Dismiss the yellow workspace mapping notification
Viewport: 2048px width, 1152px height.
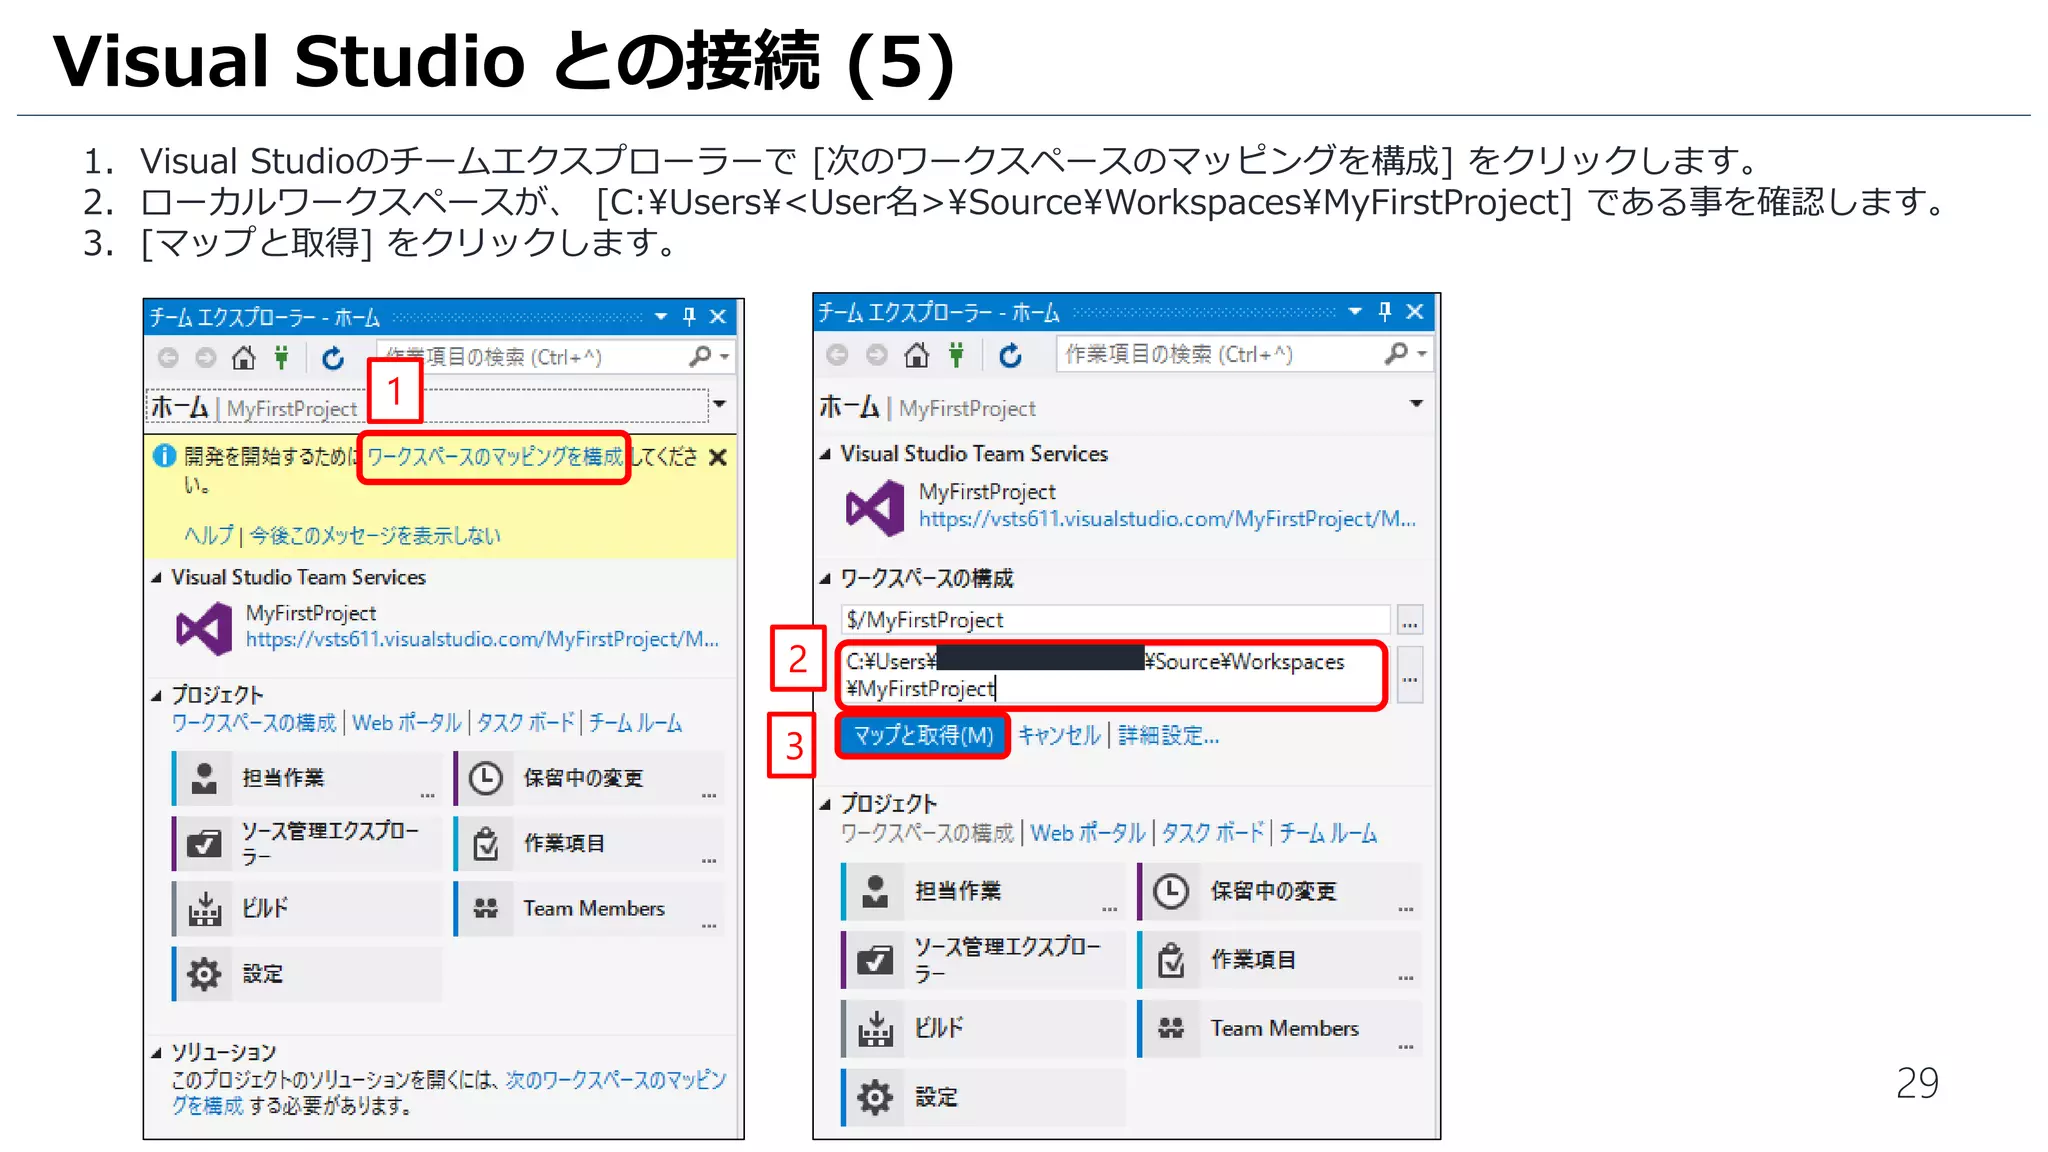pos(717,457)
